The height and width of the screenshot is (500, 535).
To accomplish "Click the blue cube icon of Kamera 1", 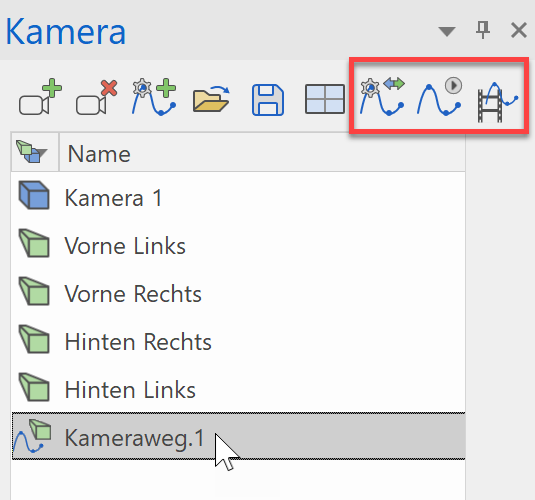I will [x=34, y=195].
